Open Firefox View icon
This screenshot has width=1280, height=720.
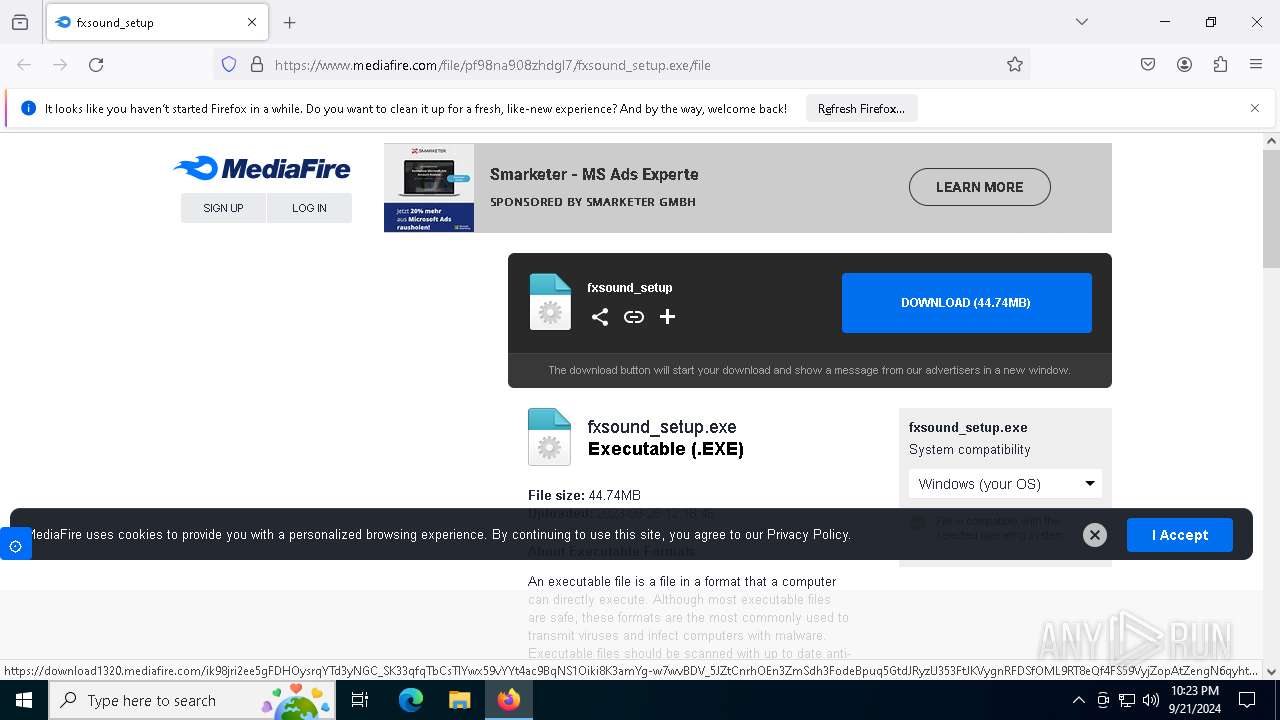point(20,22)
